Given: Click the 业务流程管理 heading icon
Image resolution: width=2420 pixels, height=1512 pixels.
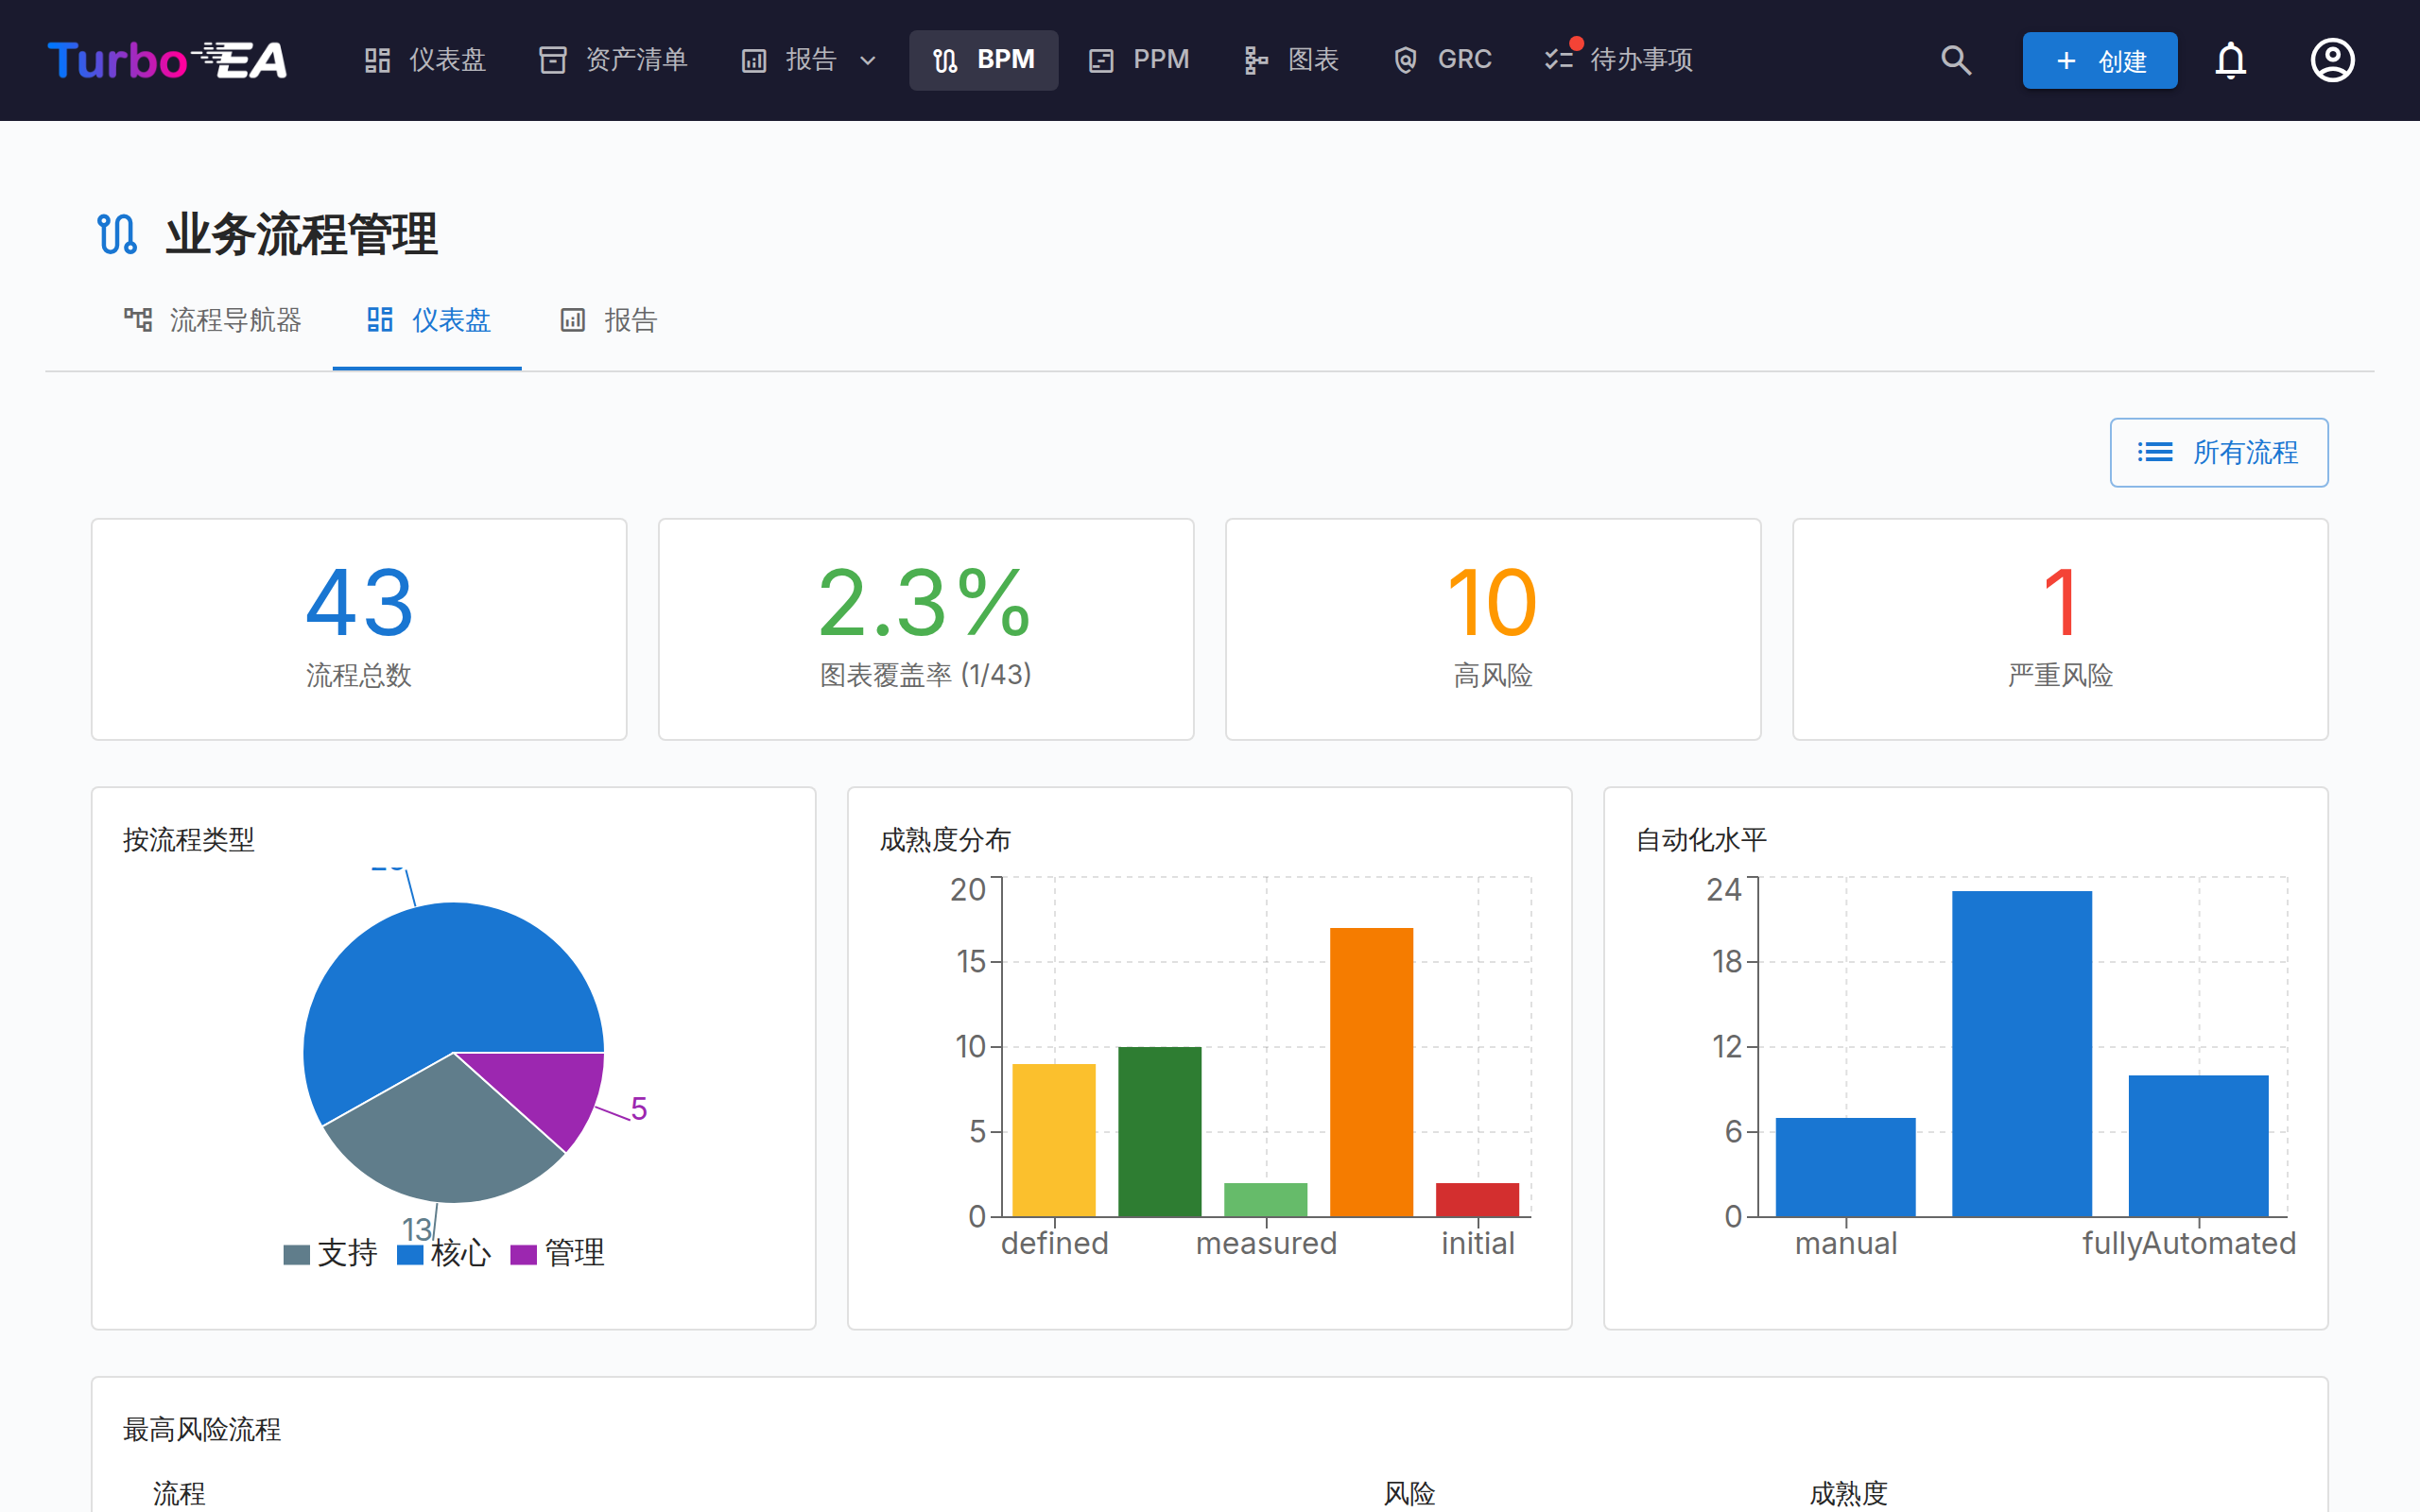Looking at the screenshot, I should pyautogui.click(x=117, y=234).
